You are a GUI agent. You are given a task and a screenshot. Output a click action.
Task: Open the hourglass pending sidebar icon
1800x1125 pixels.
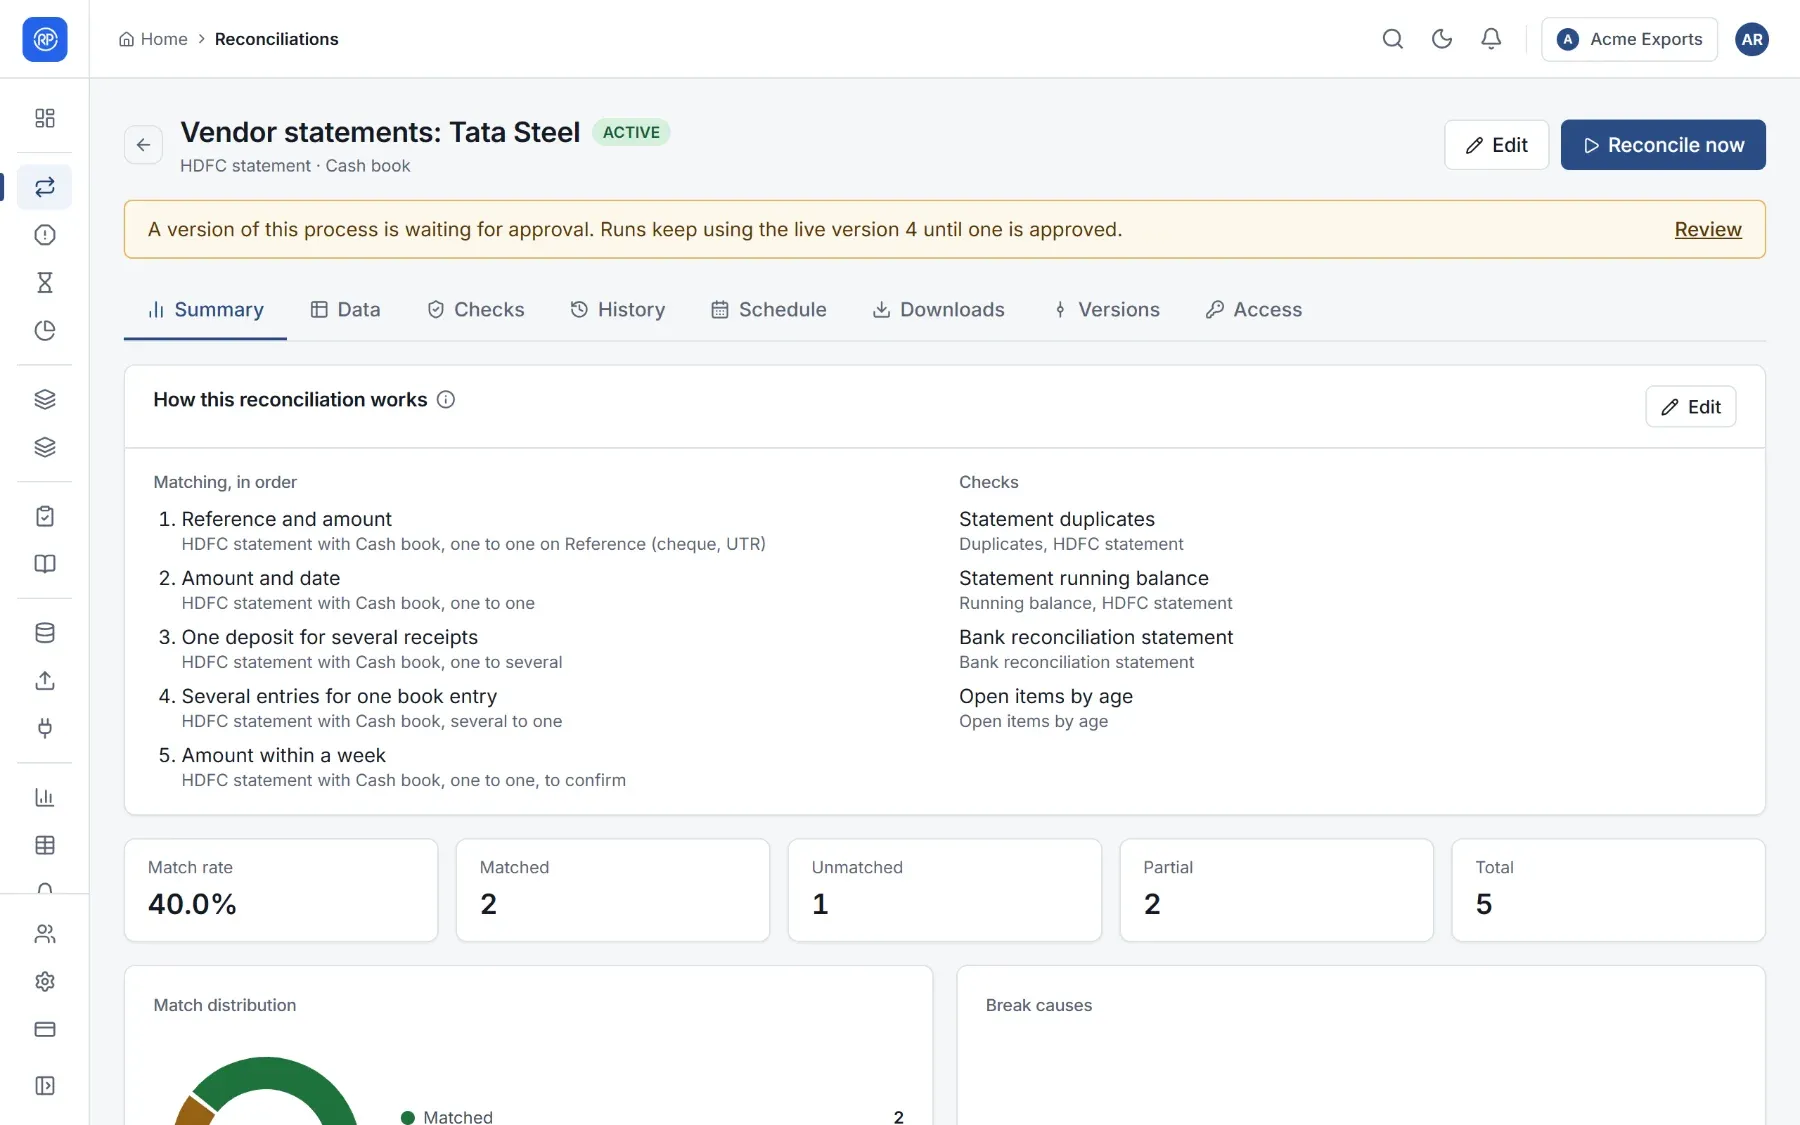pos(44,283)
